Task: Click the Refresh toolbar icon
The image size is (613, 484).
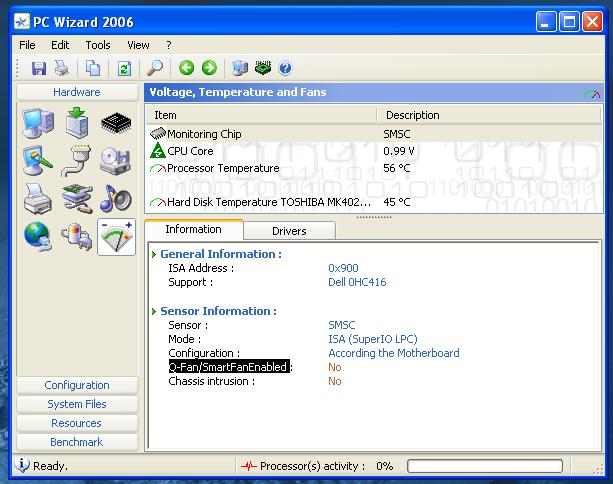Action: [x=124, y=68]
